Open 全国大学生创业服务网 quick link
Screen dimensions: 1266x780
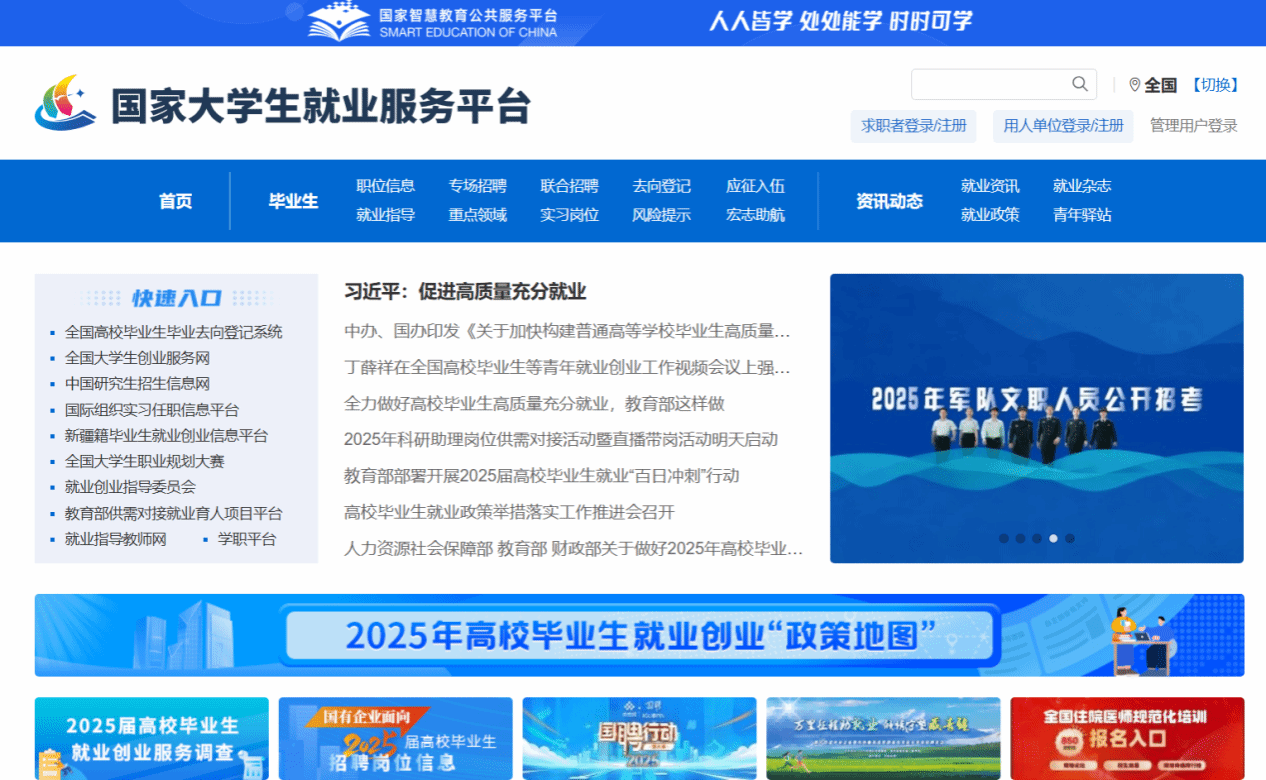[138, 358]
